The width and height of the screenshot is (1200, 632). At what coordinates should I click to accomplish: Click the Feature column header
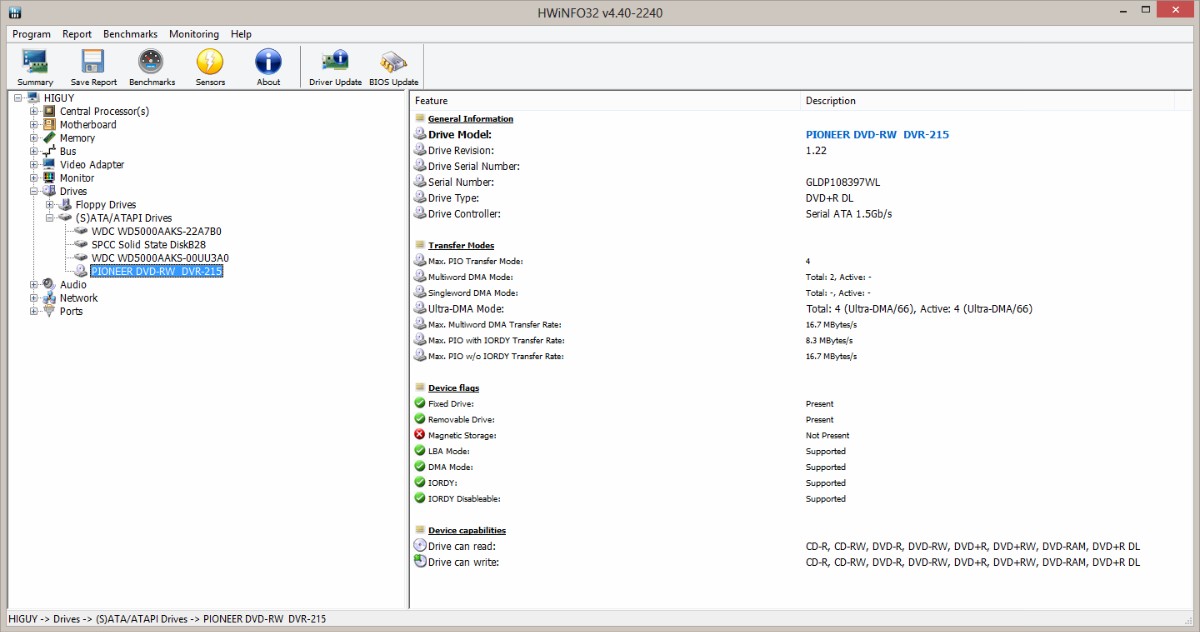606,100
